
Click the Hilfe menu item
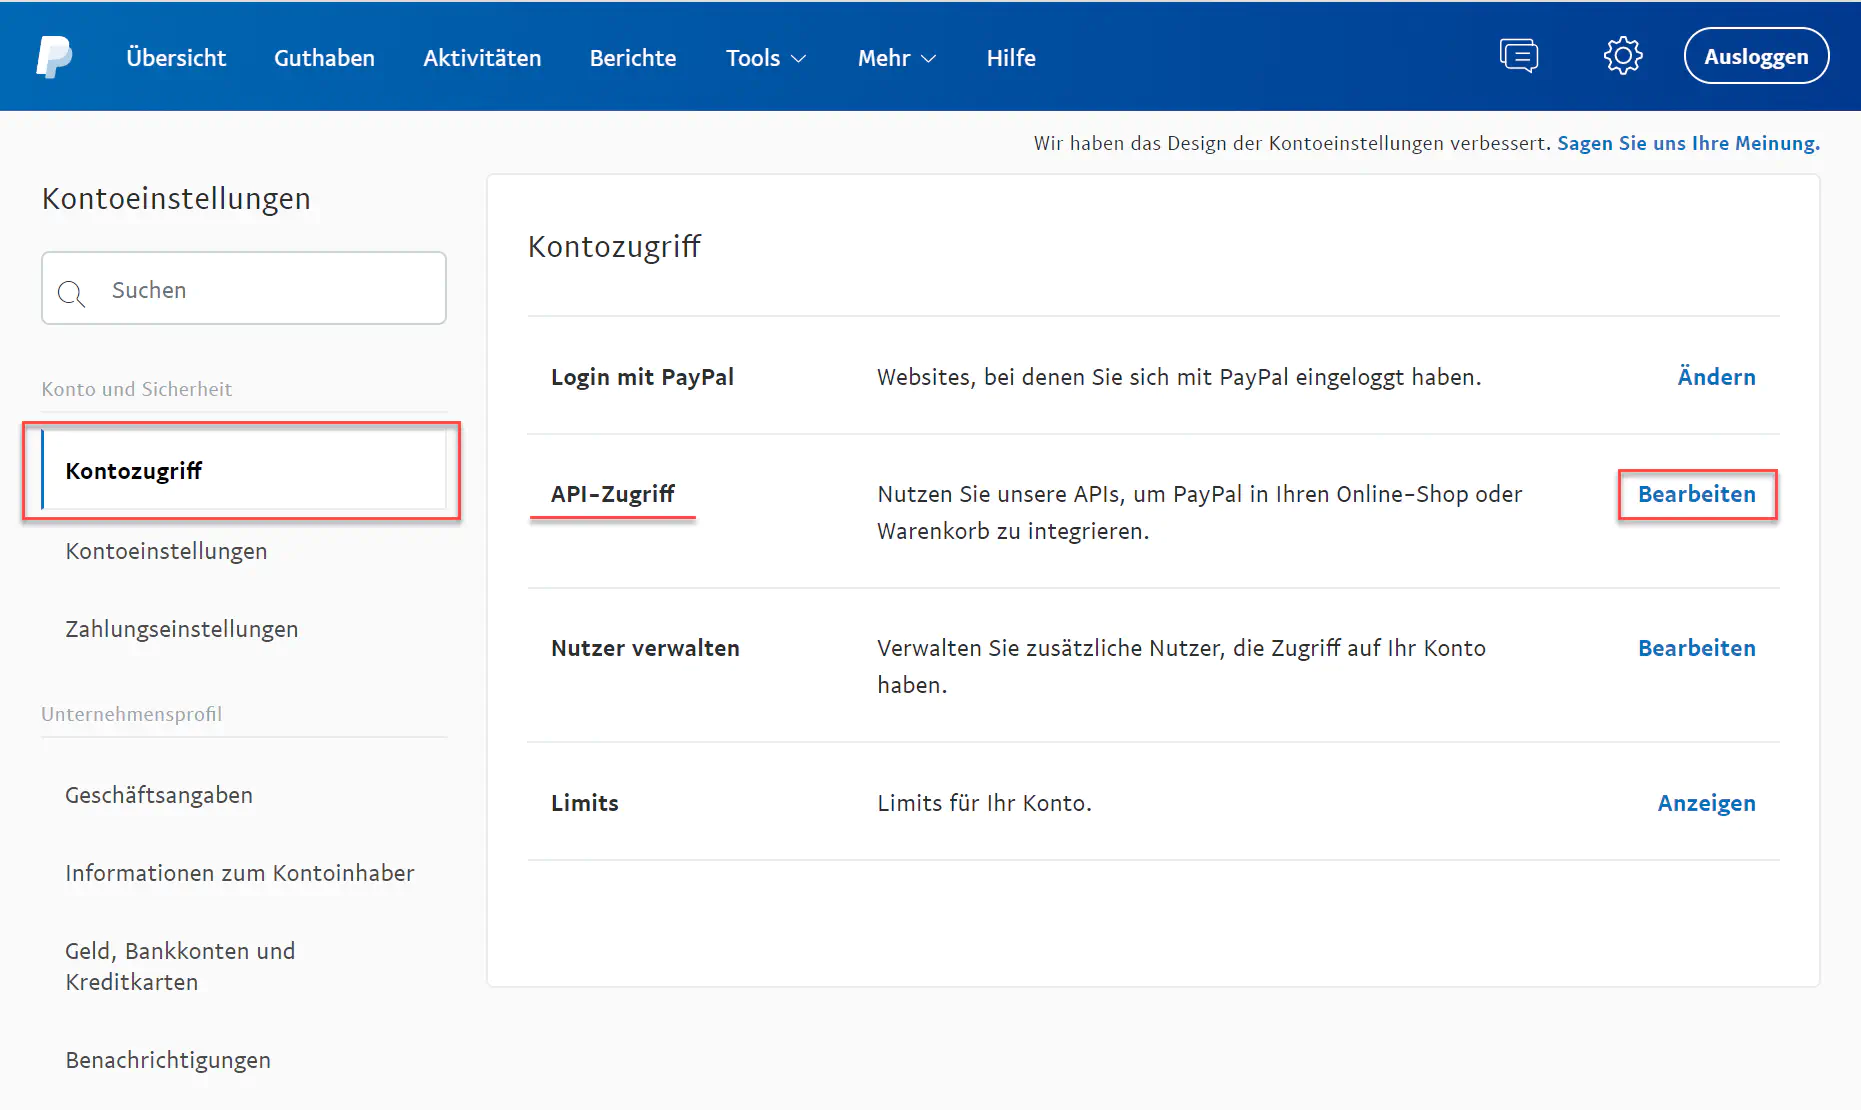[x=1010, y=58]
